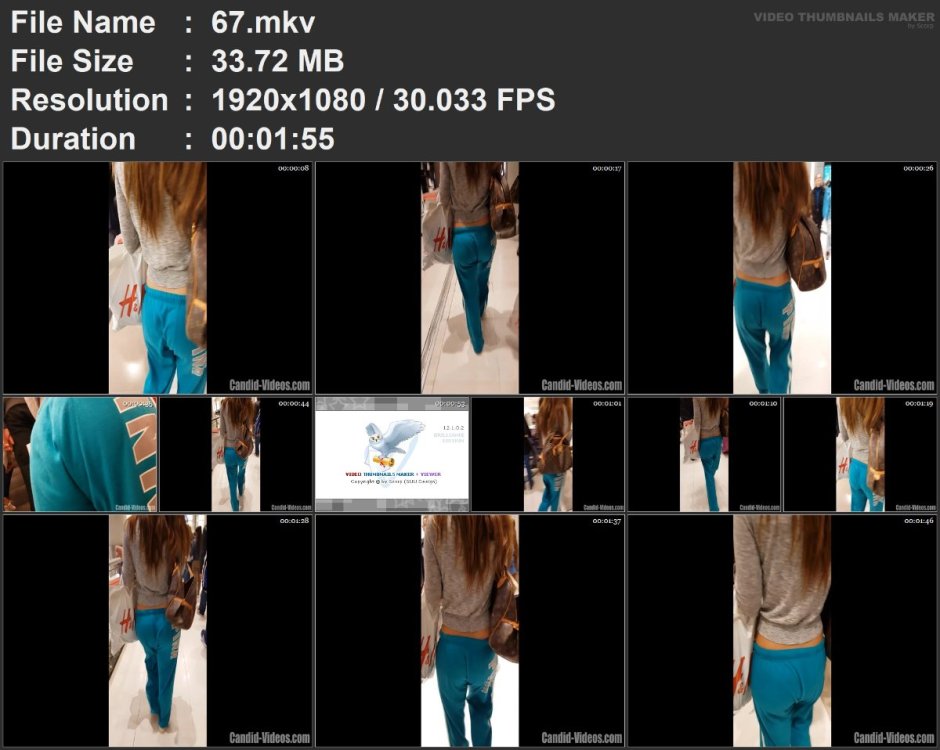
Task: Select the thumbnail stamped 00:01:19
Action: pos(860,454)
